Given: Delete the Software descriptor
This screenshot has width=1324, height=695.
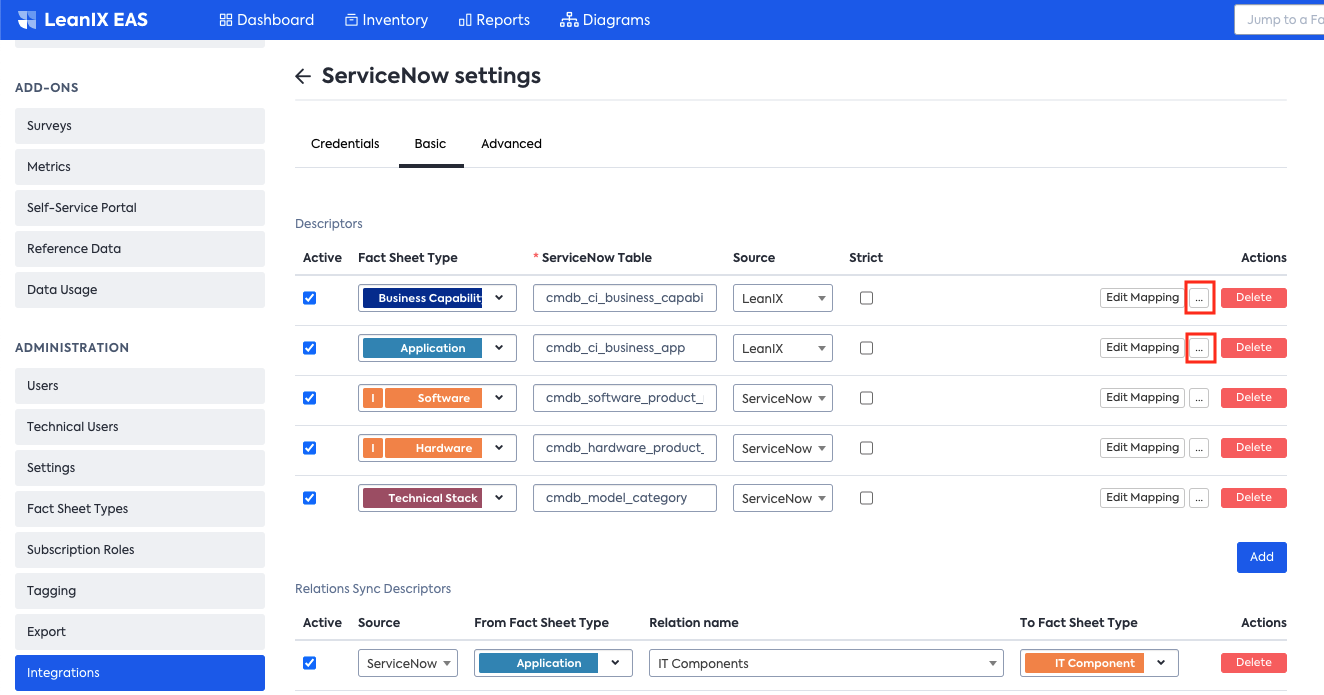Looking at the screenshot, I should pyautogui.click(x=1254, y=398).
